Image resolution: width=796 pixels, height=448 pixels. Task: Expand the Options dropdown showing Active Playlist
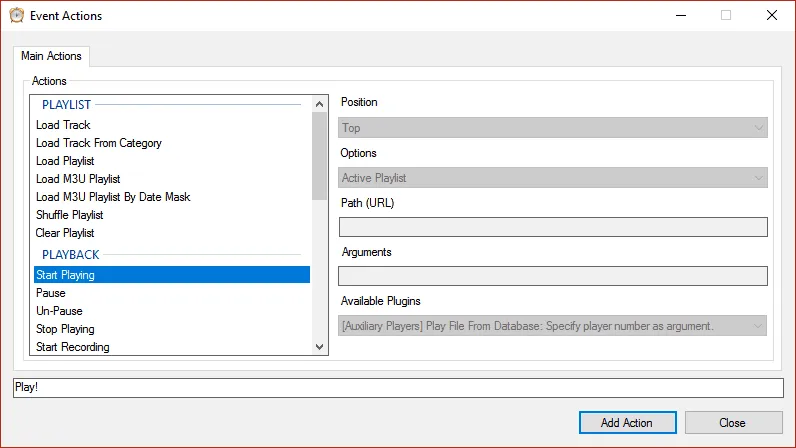pyautogui.click(x=552, y=178)
